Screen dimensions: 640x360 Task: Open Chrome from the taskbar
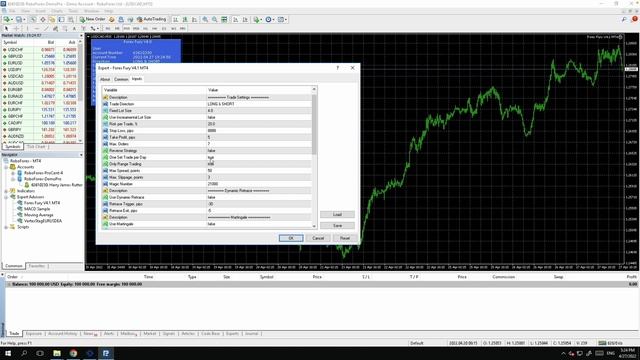pyautogui.click(x=73, y=353)
